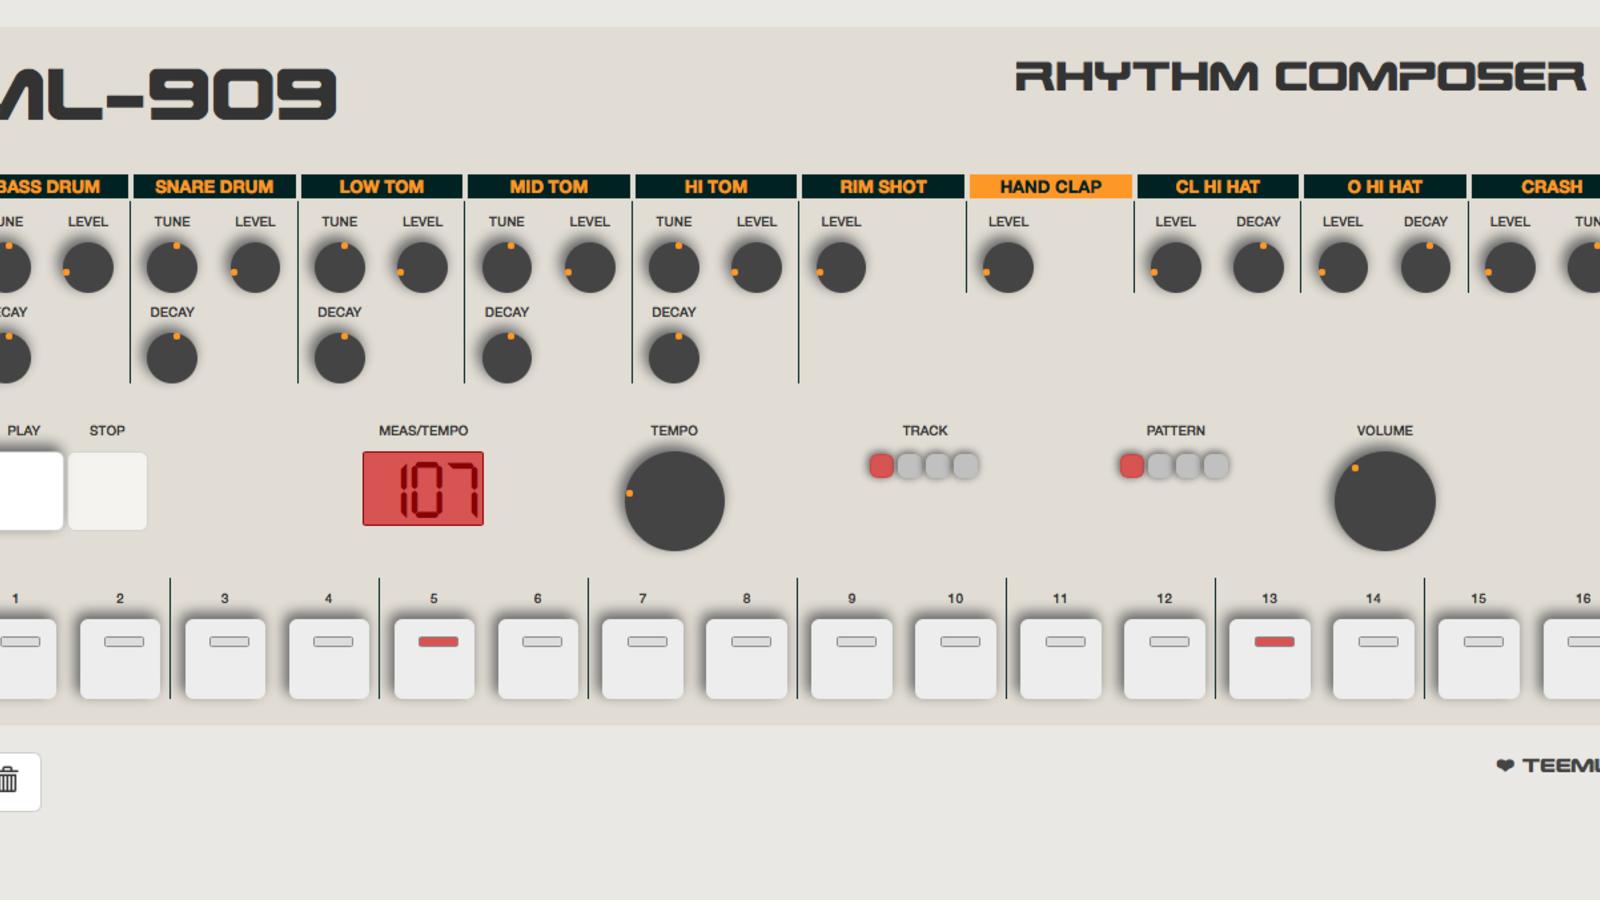The height and width of the screenshot is (900, 1600).
Task: Select the second TRACK indicator button
Action: 909,465
